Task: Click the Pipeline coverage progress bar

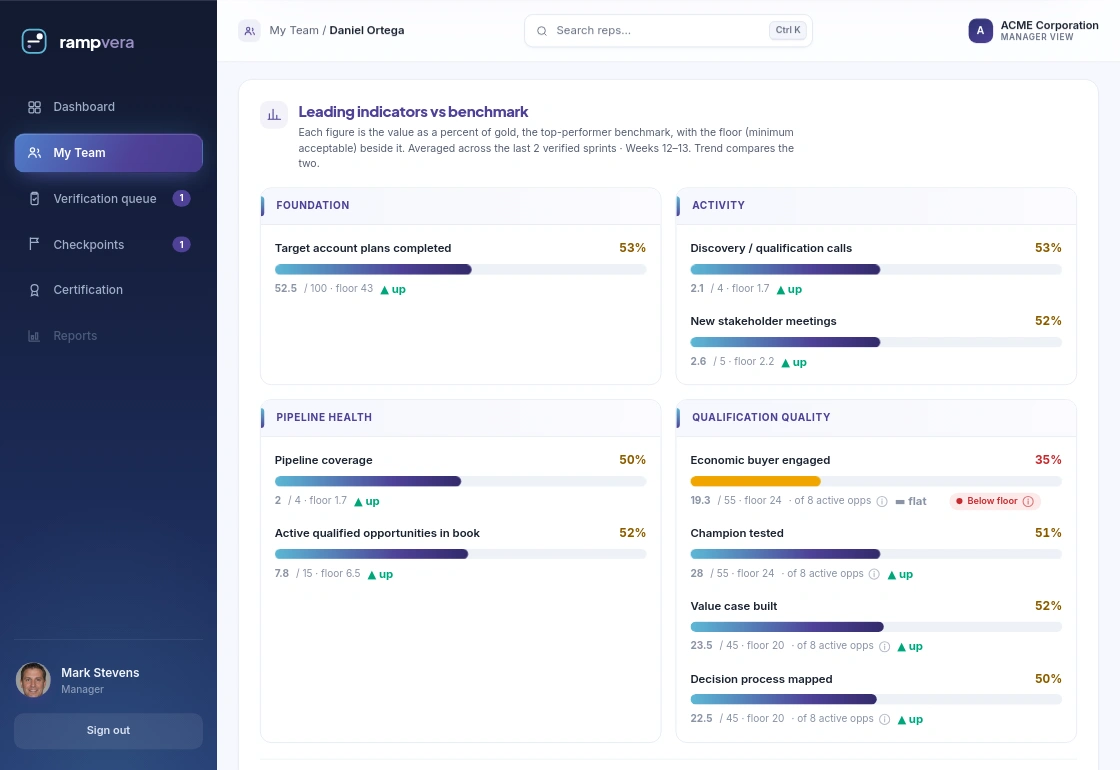Action: point(461,481)
